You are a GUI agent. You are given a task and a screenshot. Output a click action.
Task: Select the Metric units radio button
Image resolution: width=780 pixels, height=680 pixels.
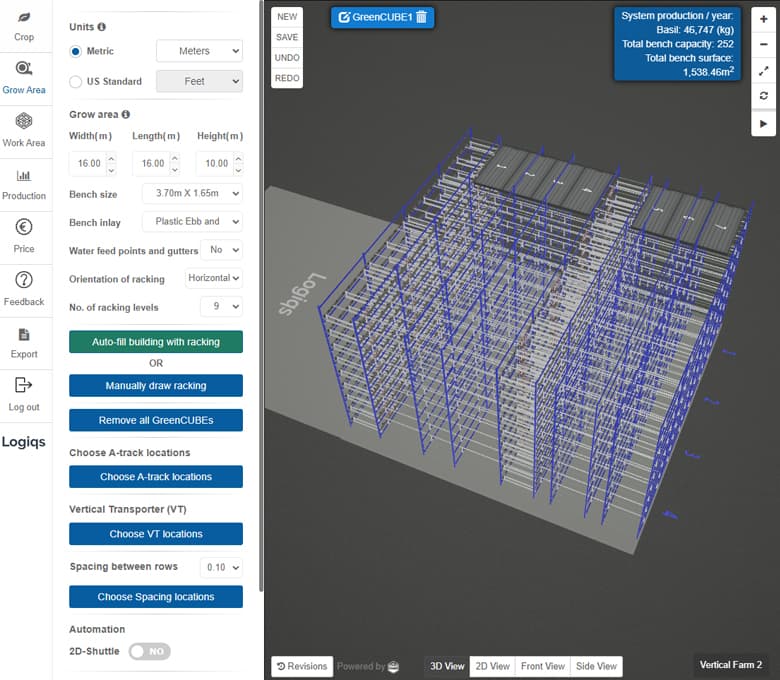coord(76,51)
